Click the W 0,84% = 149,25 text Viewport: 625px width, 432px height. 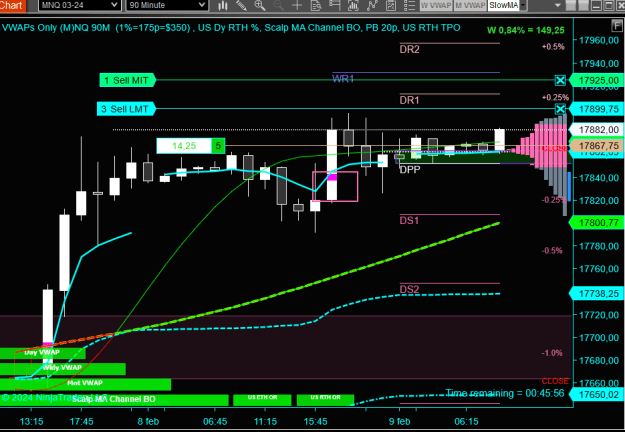tap(525, 30)
